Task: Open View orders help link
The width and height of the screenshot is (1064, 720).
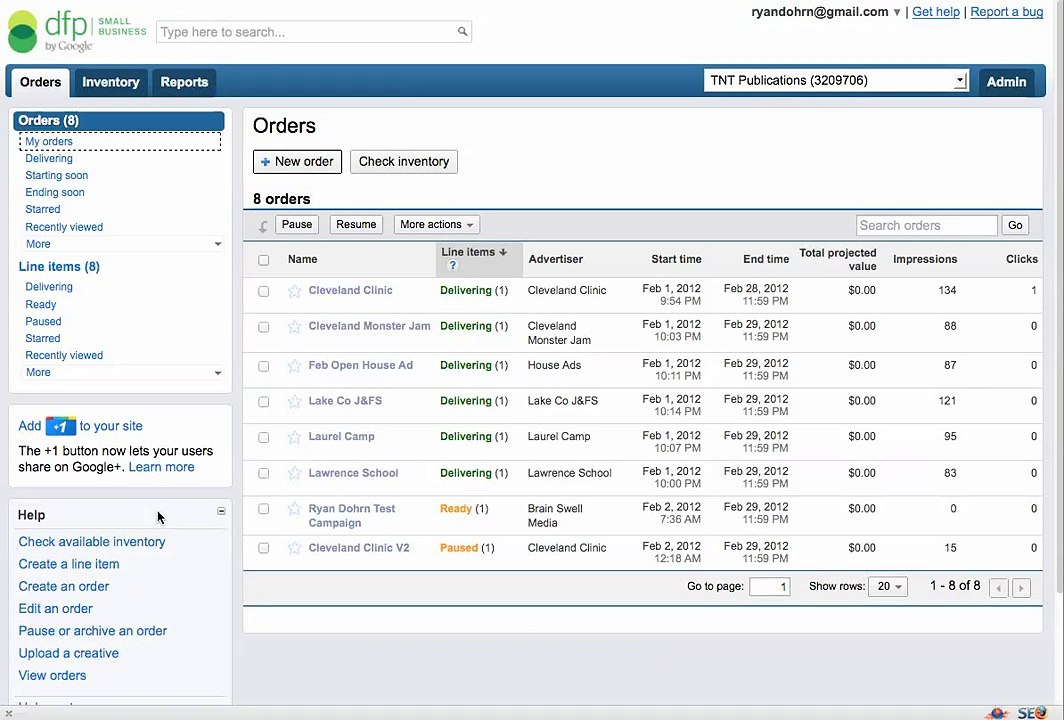Action: pos(52,676)
